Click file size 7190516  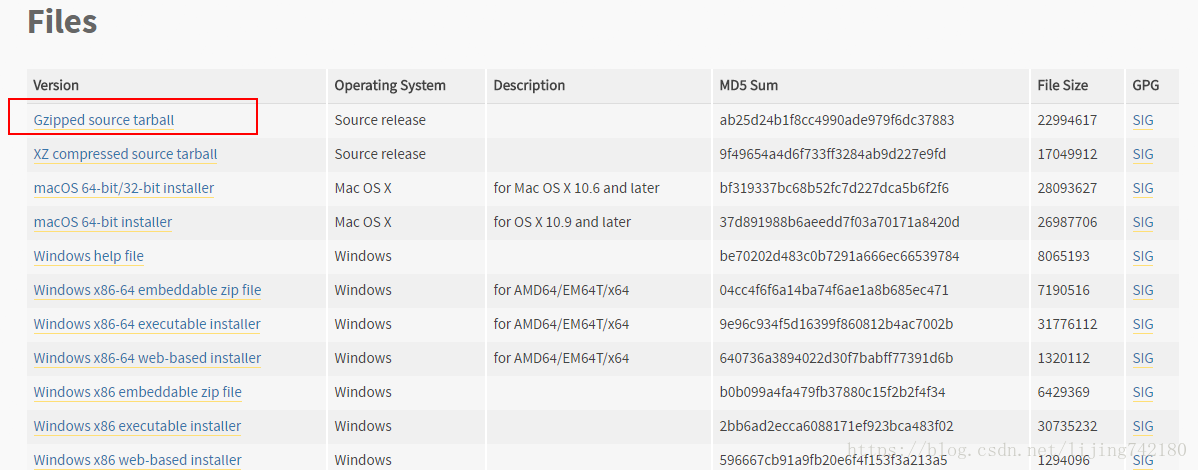(1064, 290)
